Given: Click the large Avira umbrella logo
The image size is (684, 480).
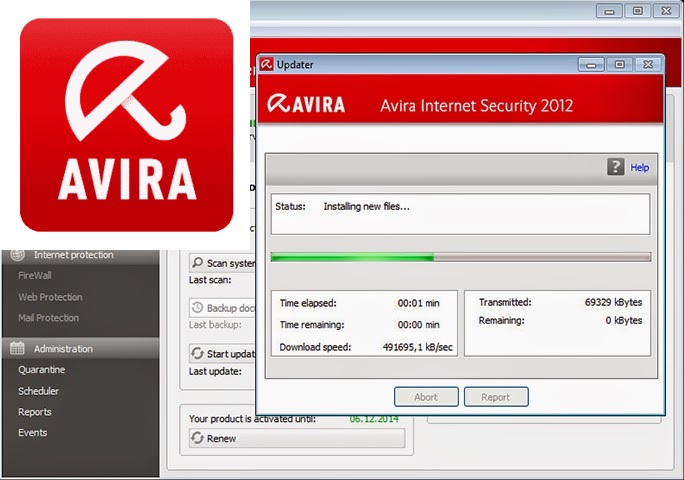Looking at the screenshot, I should tap(127, 125).
